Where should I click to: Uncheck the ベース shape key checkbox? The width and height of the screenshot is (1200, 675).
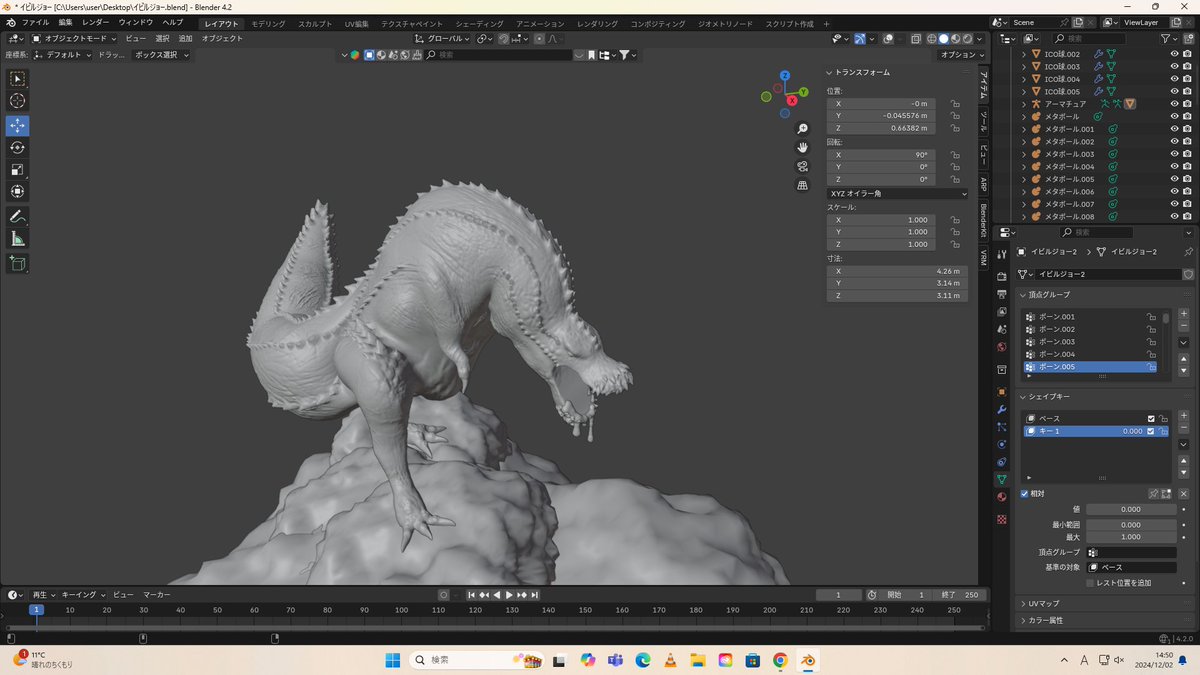coord(1151,419)
